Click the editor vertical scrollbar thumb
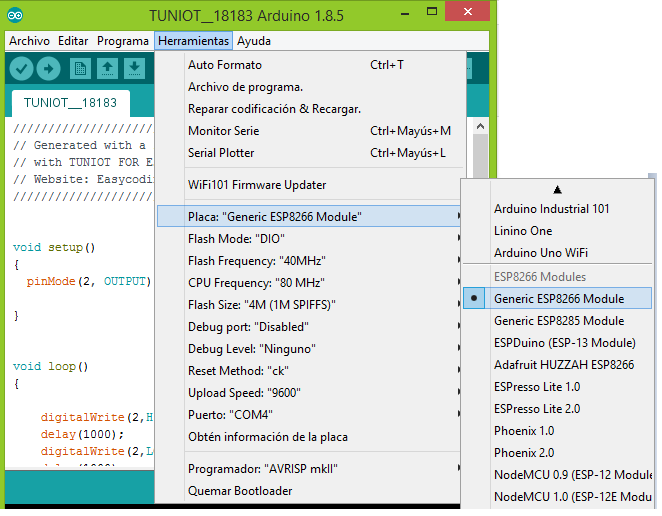This screenshot has height=516, width=662. (x=480, y=156)
